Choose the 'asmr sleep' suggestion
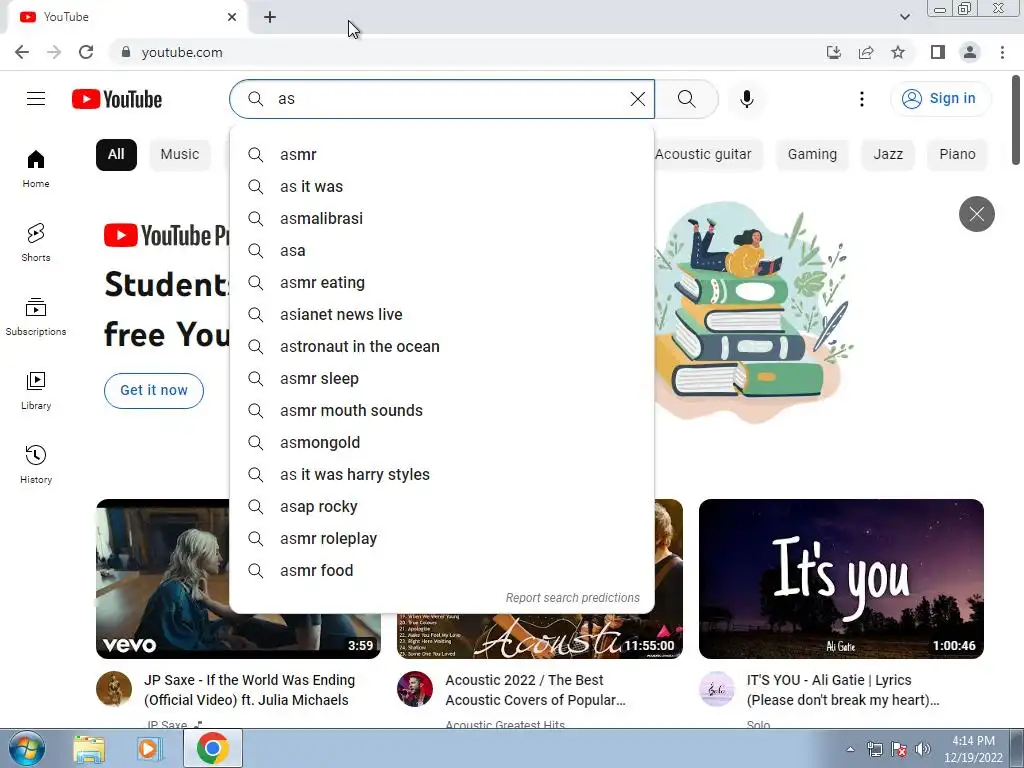The width and height of the screenshot is (1024, 768). (x=442, y=379)
